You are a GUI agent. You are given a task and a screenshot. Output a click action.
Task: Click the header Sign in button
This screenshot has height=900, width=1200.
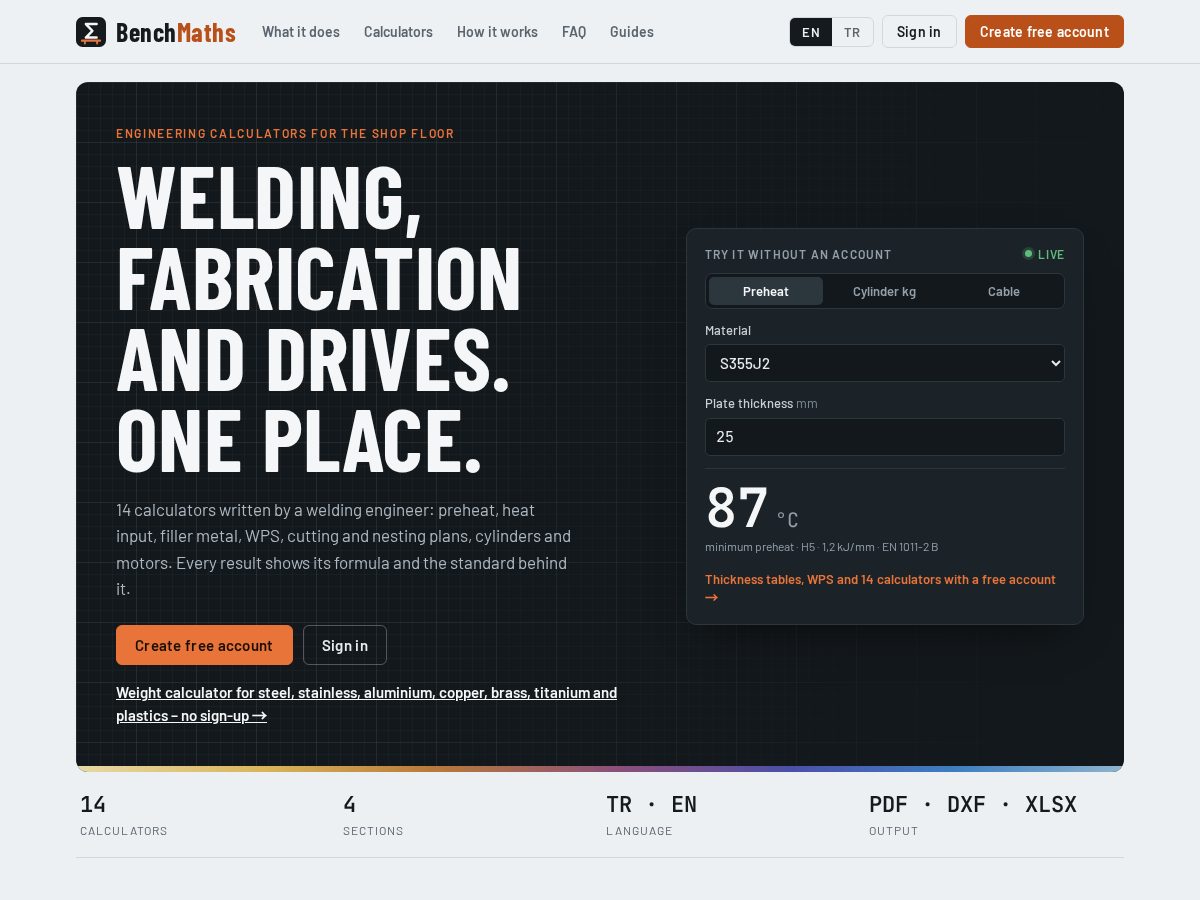point(919,32)
